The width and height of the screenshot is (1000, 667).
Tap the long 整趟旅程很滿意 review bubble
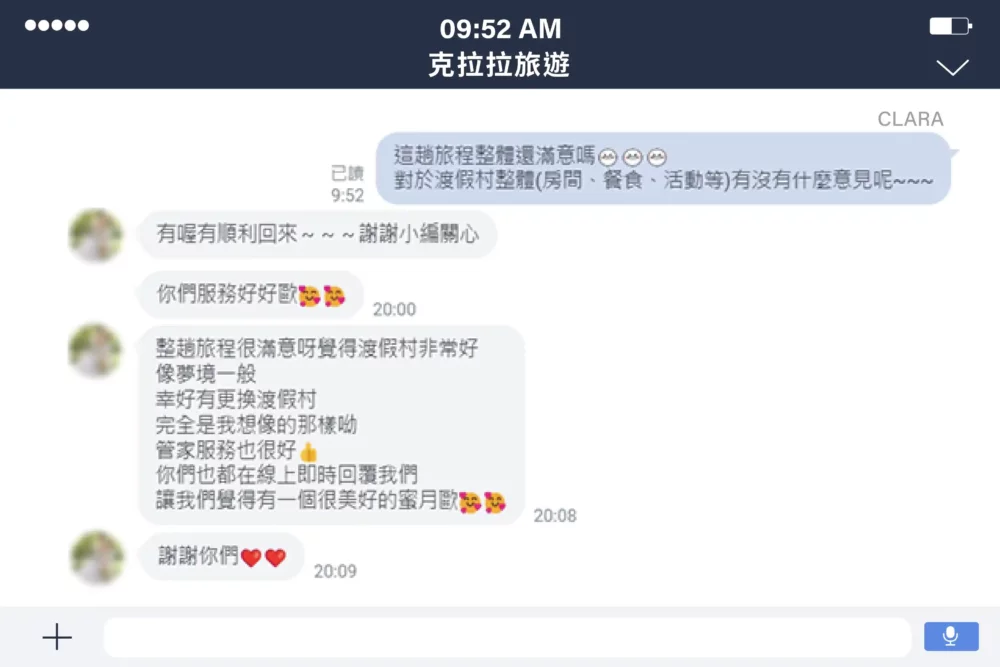click(x=332, y=425)
